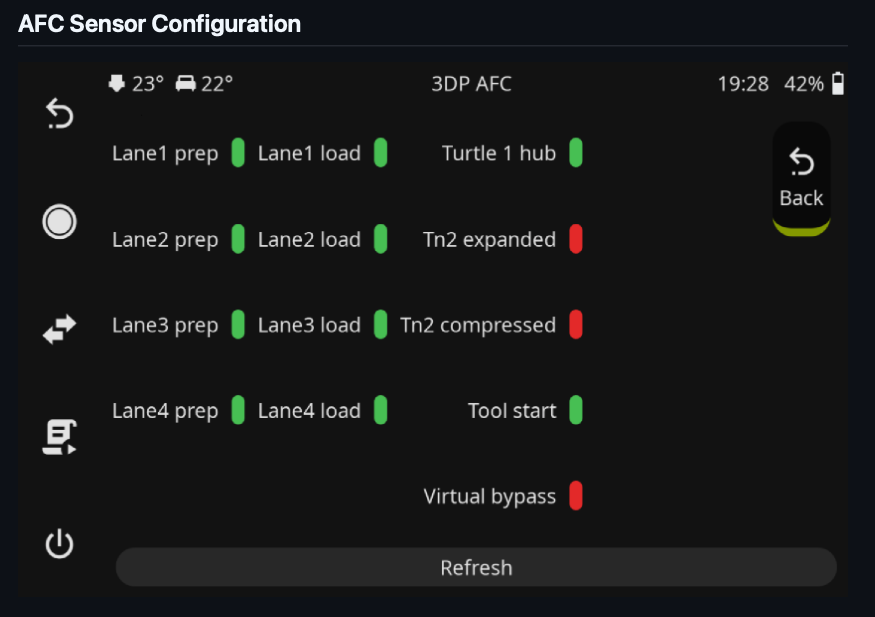The height and width of the screenshot is (617, 875).
Task: Click the Lane2 load sensor indicator
Action: point(381,239)
